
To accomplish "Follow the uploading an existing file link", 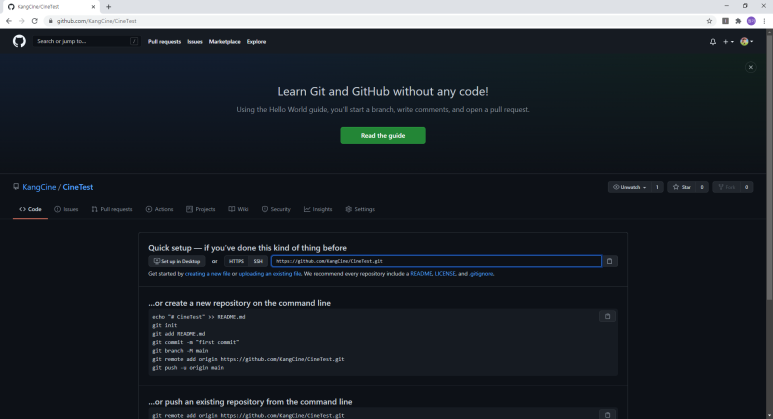I will 270,274.
